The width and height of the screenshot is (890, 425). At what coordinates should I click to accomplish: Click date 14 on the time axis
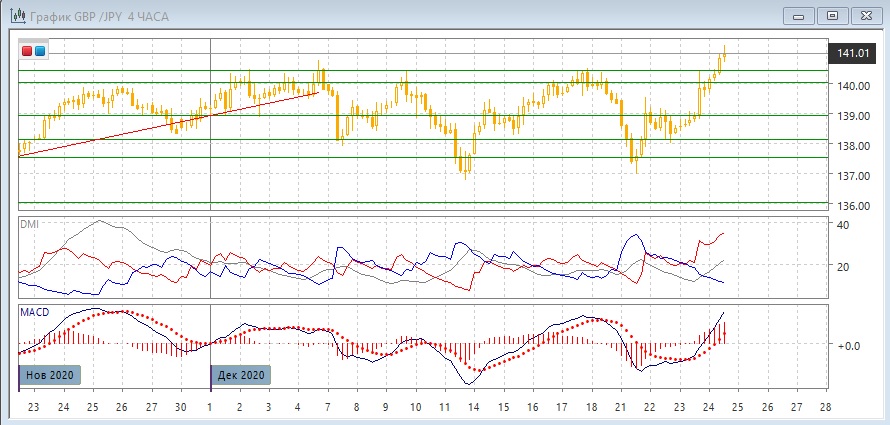pos(473,408)
